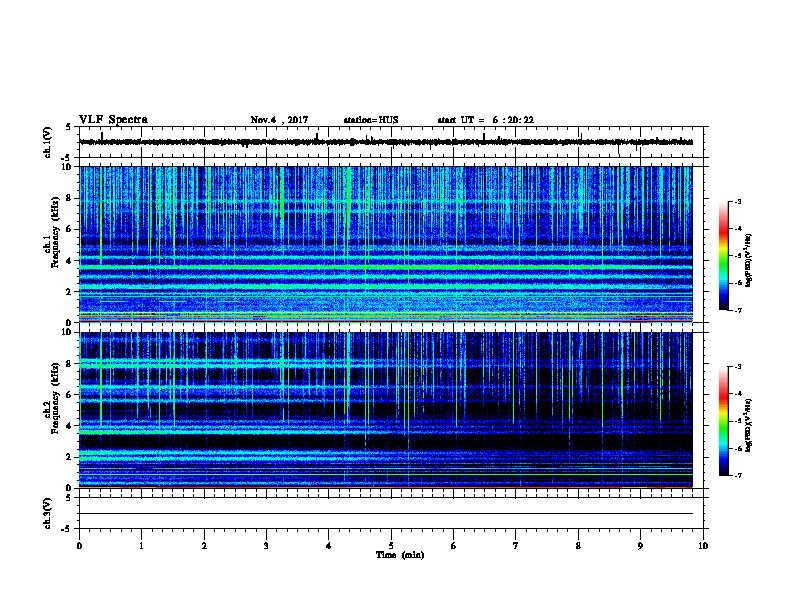Click the ch.2 colorbar "-7" tick label
792x612 pixels.
(x=737, y=476)
